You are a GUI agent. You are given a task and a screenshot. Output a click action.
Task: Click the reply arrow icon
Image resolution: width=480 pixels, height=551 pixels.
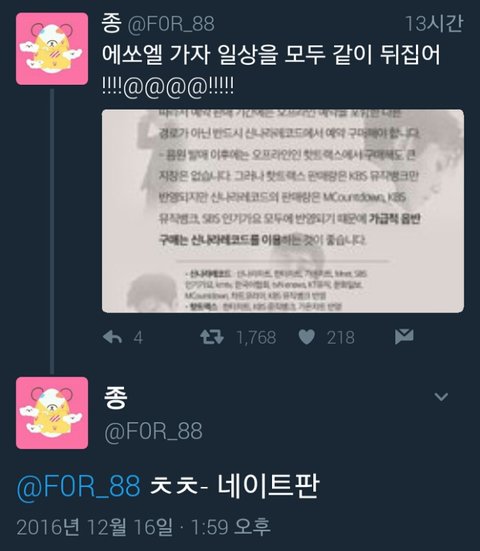tap(112, 337)
